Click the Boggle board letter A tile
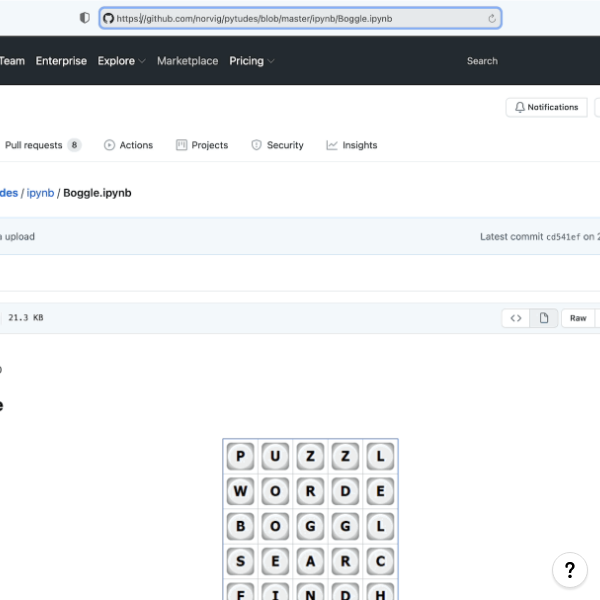Viewport: 600px width, 600px height. click(310, 561)
